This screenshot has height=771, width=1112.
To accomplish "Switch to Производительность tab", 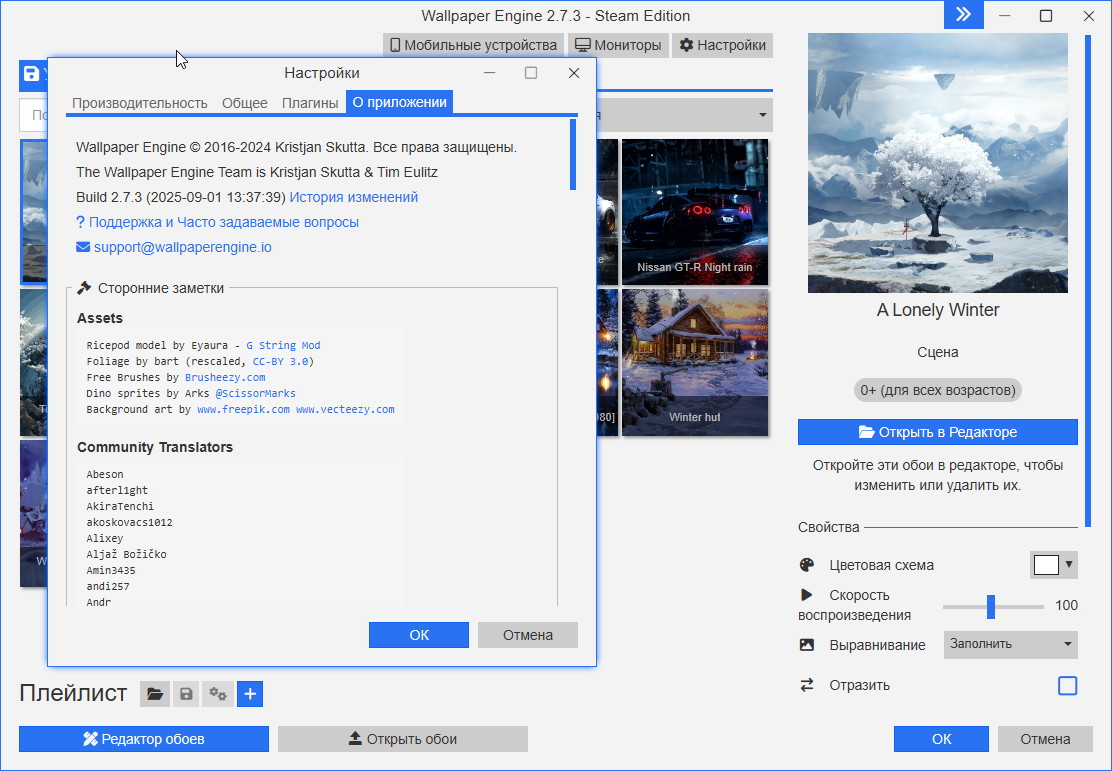I will (x=140, y=103).
